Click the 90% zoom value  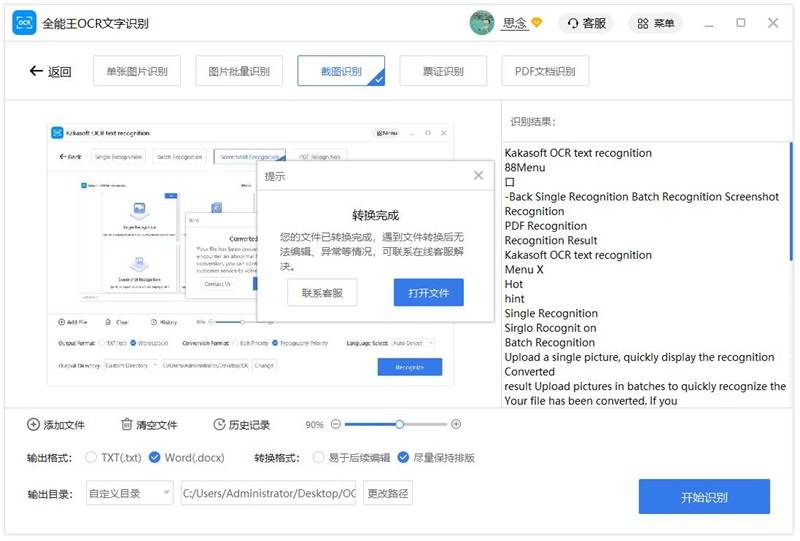(314, 425)
